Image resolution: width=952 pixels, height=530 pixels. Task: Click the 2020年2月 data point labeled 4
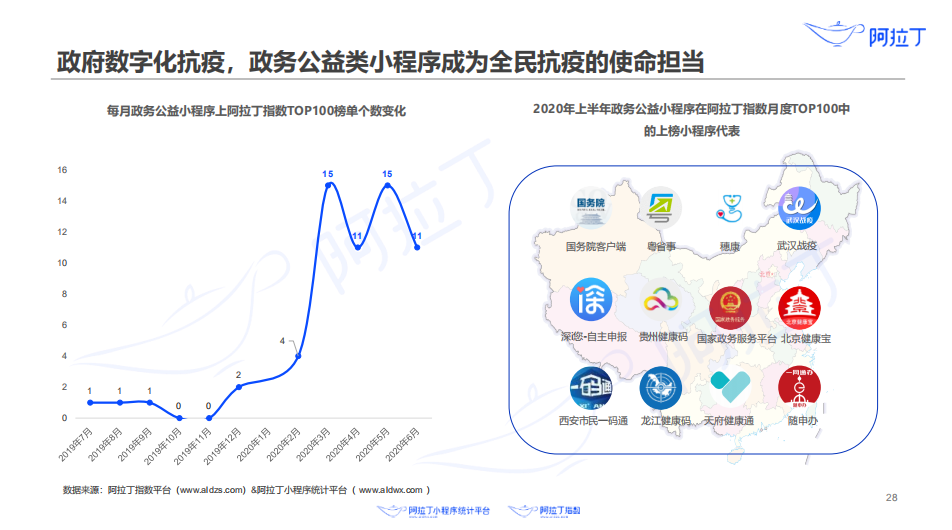(298, 356)
